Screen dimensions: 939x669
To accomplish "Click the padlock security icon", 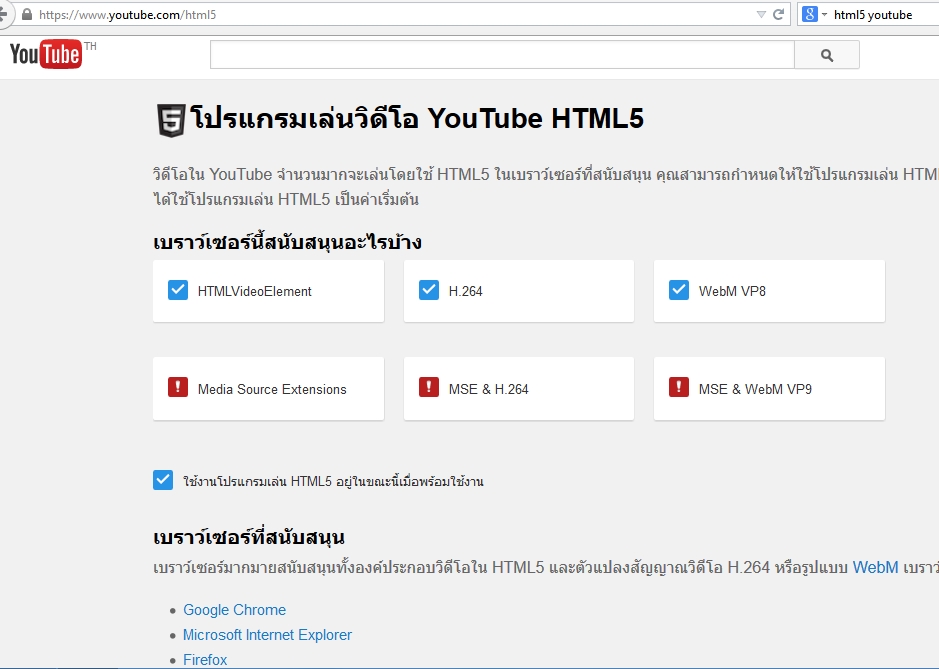I will point(26,14).
